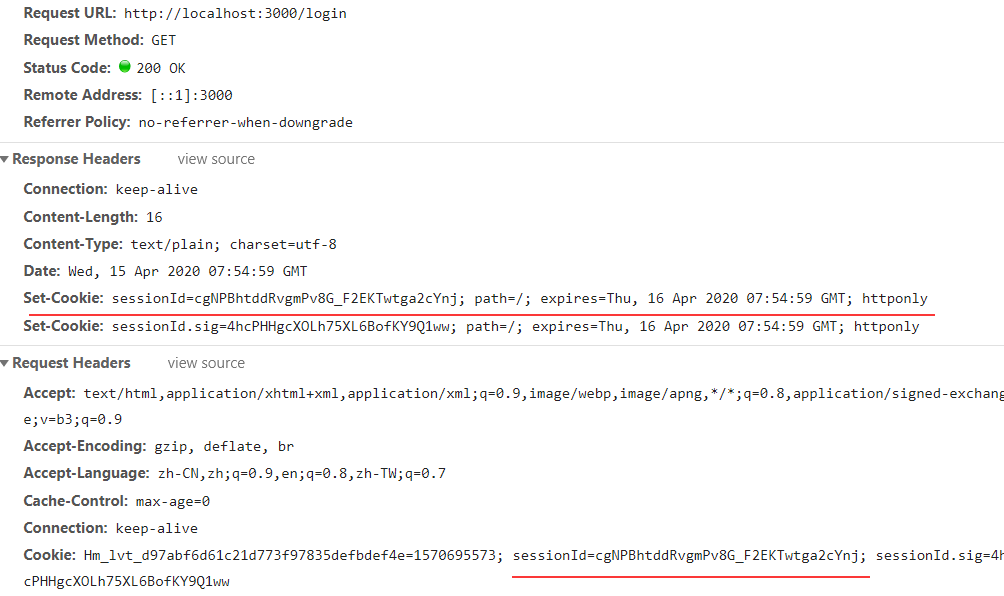Click the Remote Address [::1]:3000 value

(191, 95)
